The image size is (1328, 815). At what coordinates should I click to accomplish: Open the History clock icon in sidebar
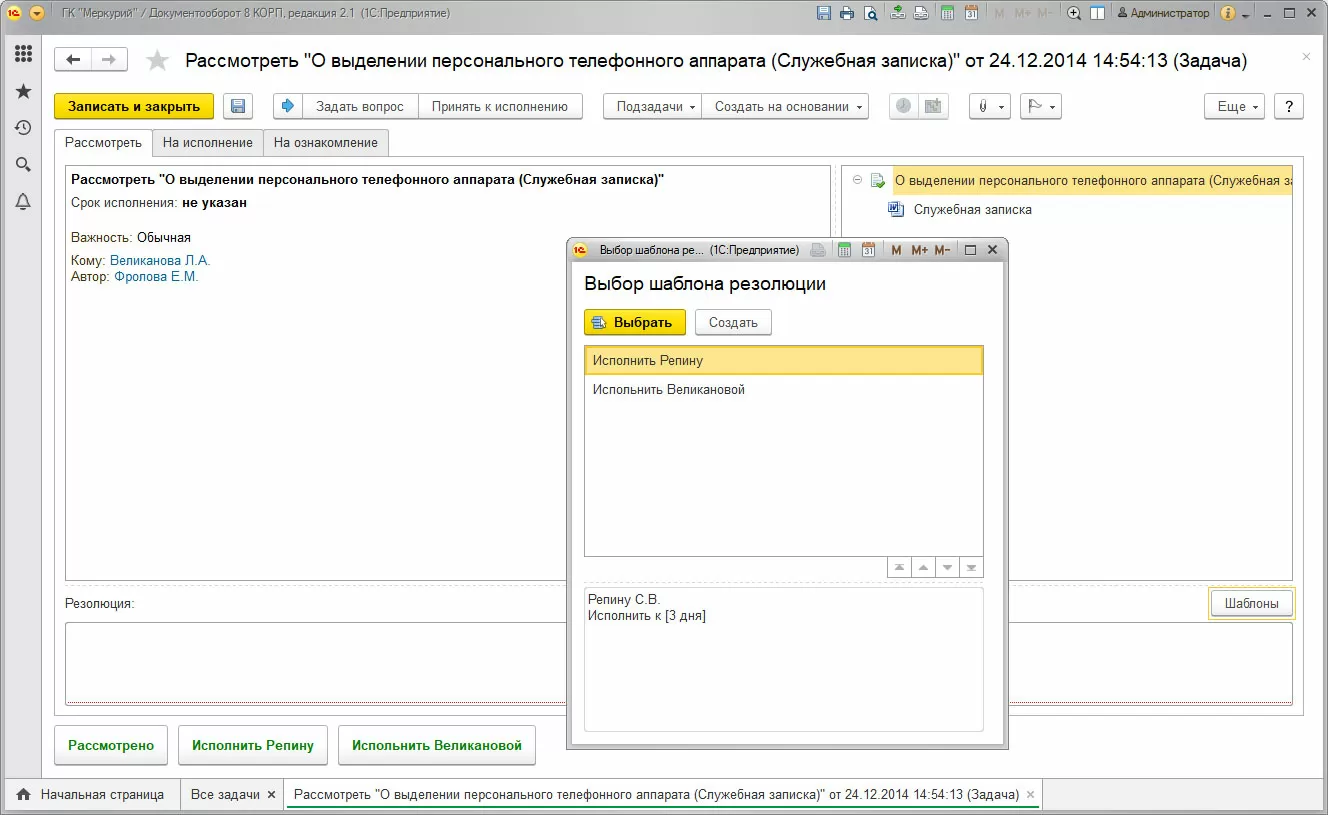point(23,128)
